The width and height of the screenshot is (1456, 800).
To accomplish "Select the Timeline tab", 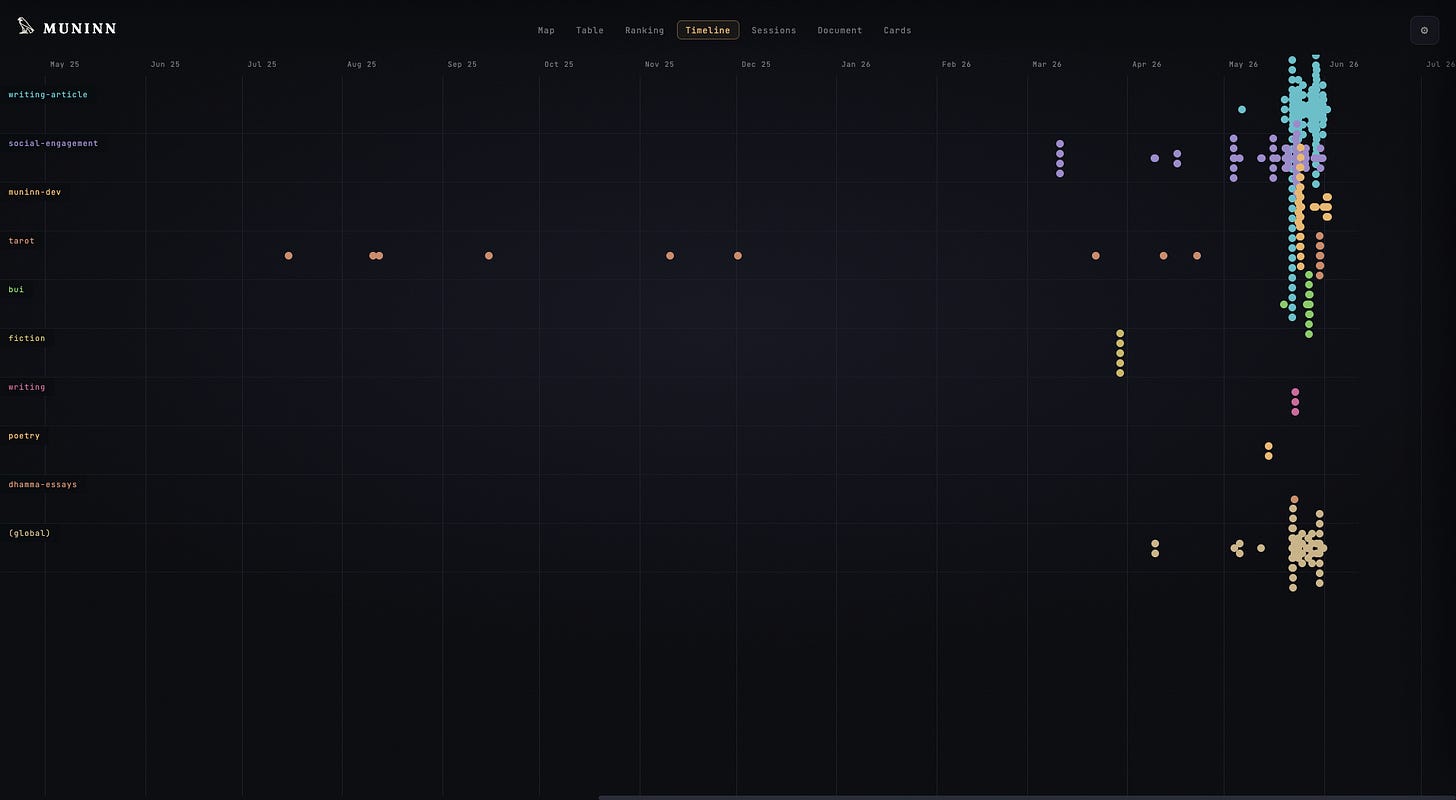I will [708, 30].
